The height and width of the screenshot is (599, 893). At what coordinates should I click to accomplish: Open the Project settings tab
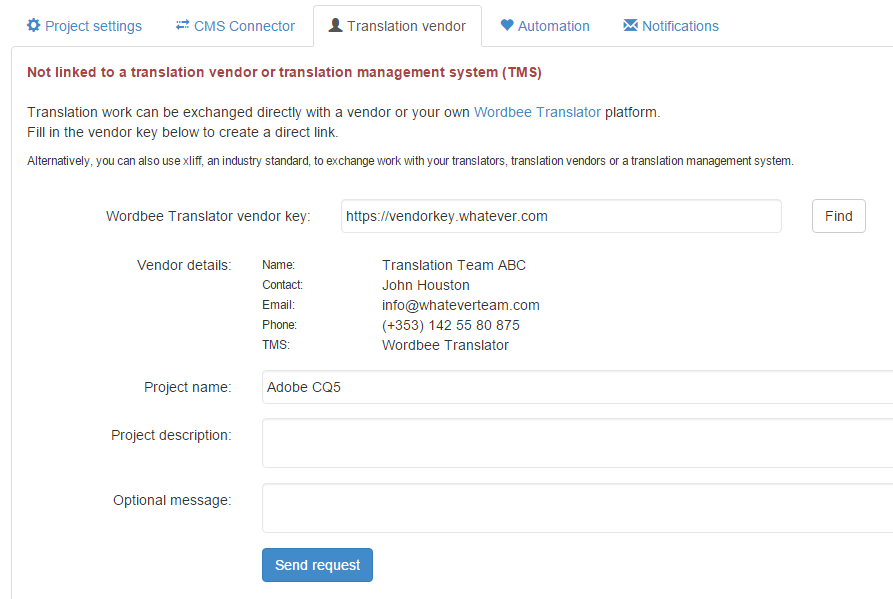point(93,26)
